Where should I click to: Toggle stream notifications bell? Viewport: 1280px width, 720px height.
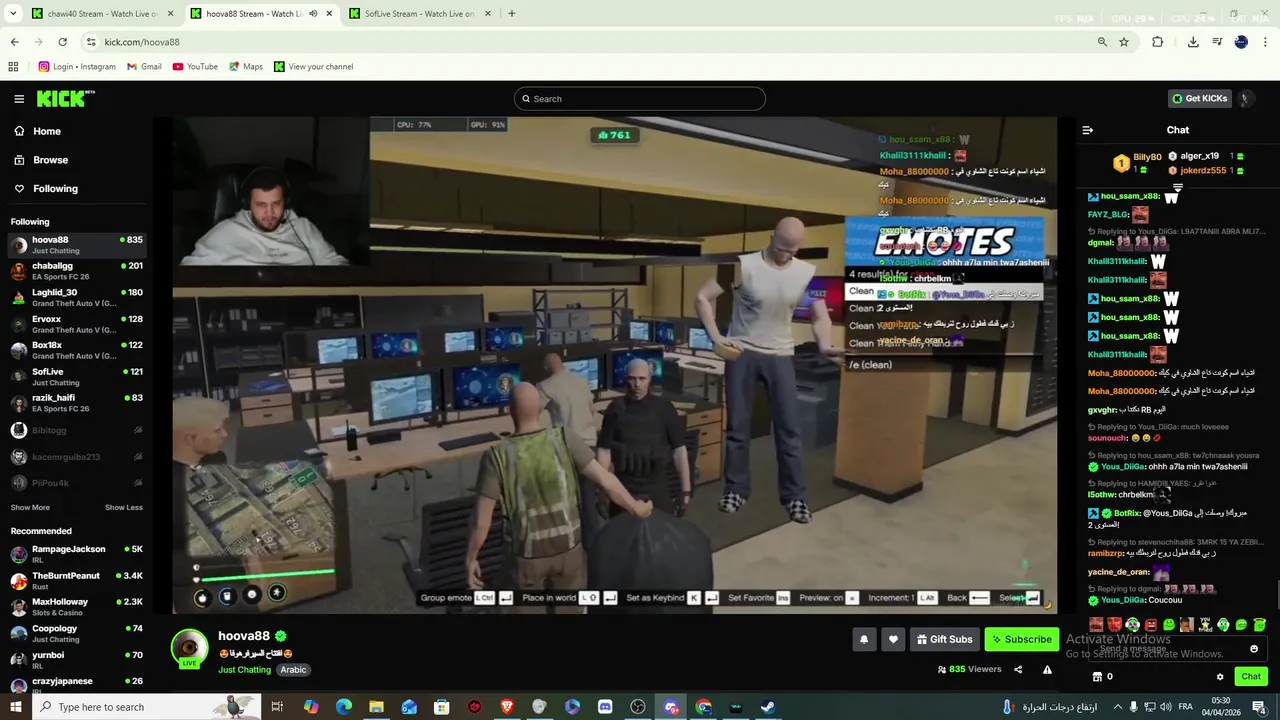(864, 639)
